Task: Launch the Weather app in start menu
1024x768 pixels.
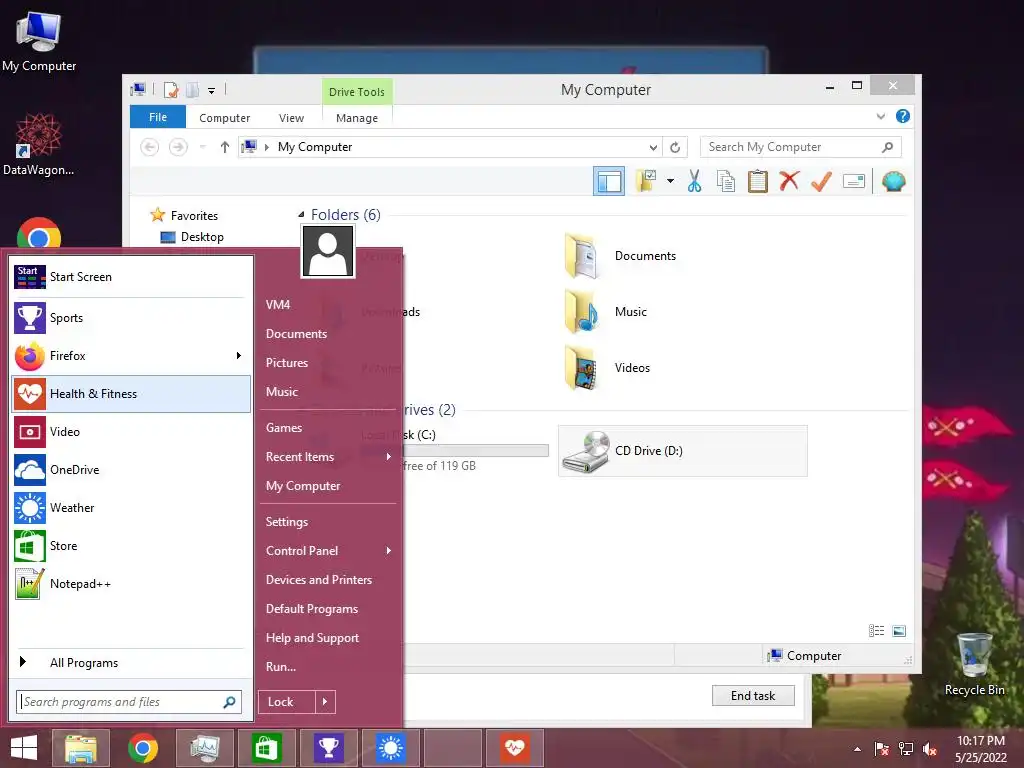Action: tap(131, 507)
